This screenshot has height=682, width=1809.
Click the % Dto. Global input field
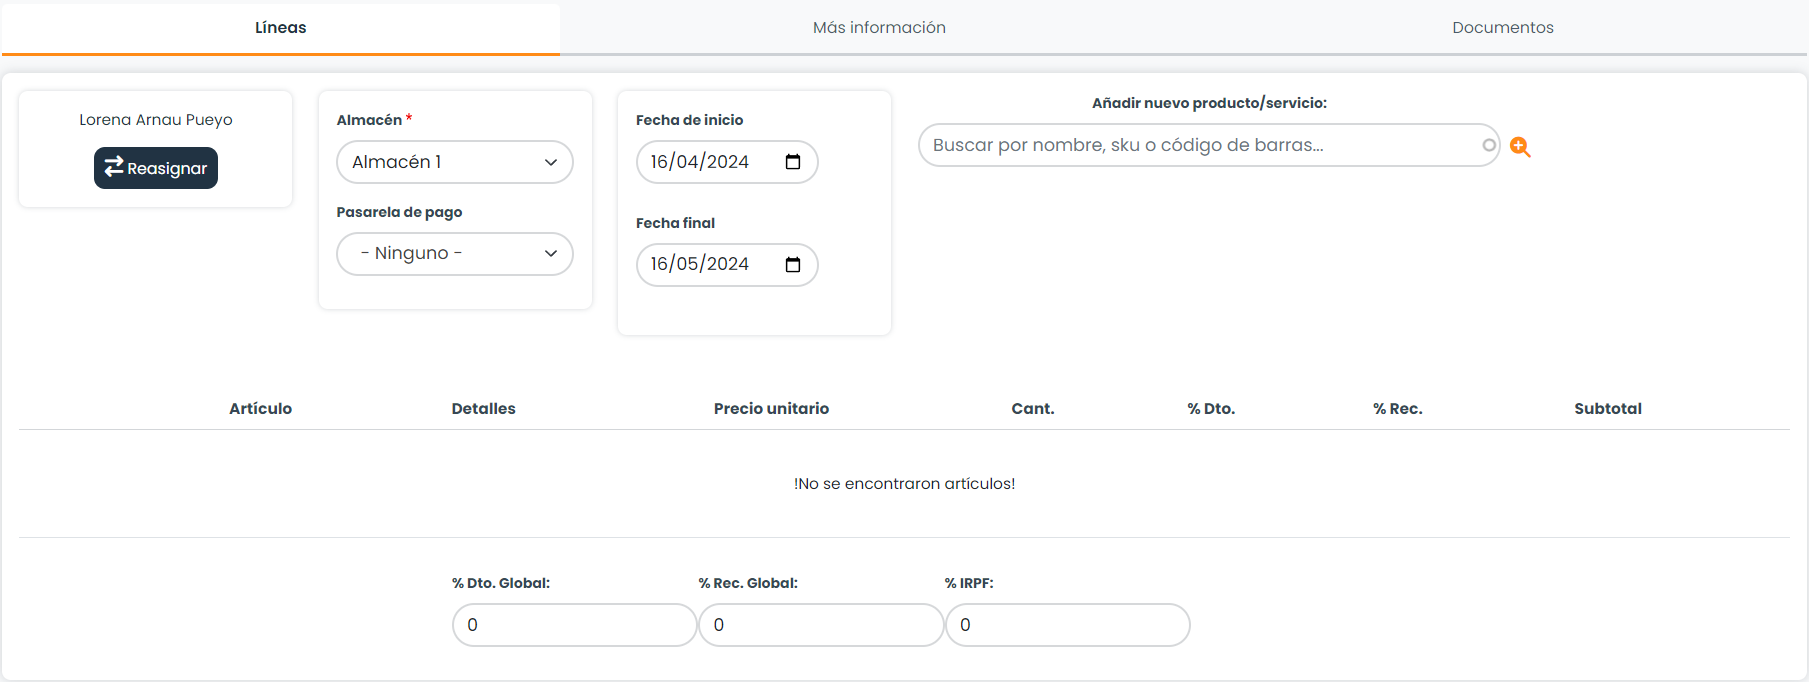574,625
